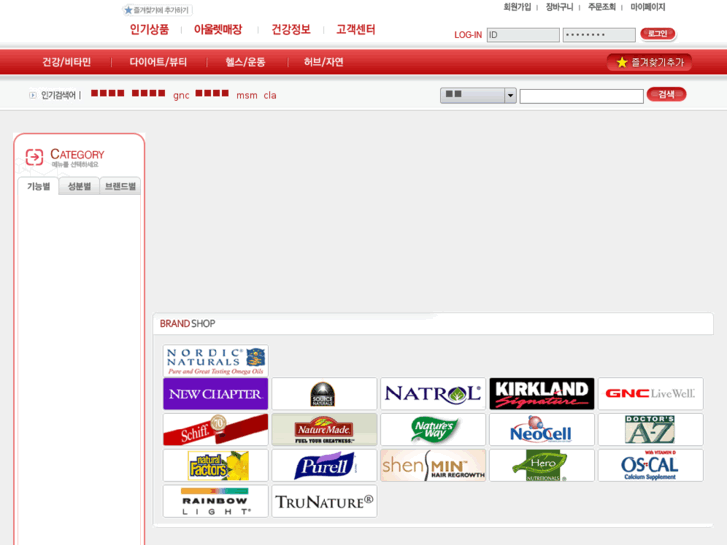The width and height of the screenshot is (727, 545).
Task: Go to 아울렛매장 page
Action: (x=218, y=30)
